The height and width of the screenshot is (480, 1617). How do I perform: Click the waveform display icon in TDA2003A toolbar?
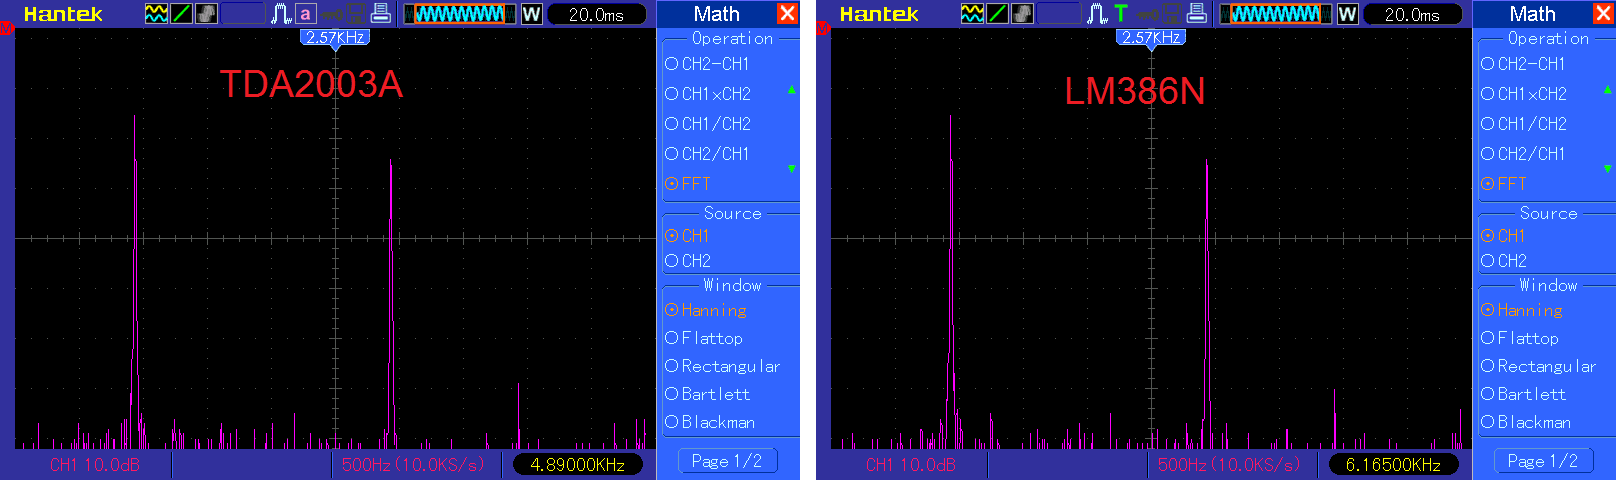point(156,14)
